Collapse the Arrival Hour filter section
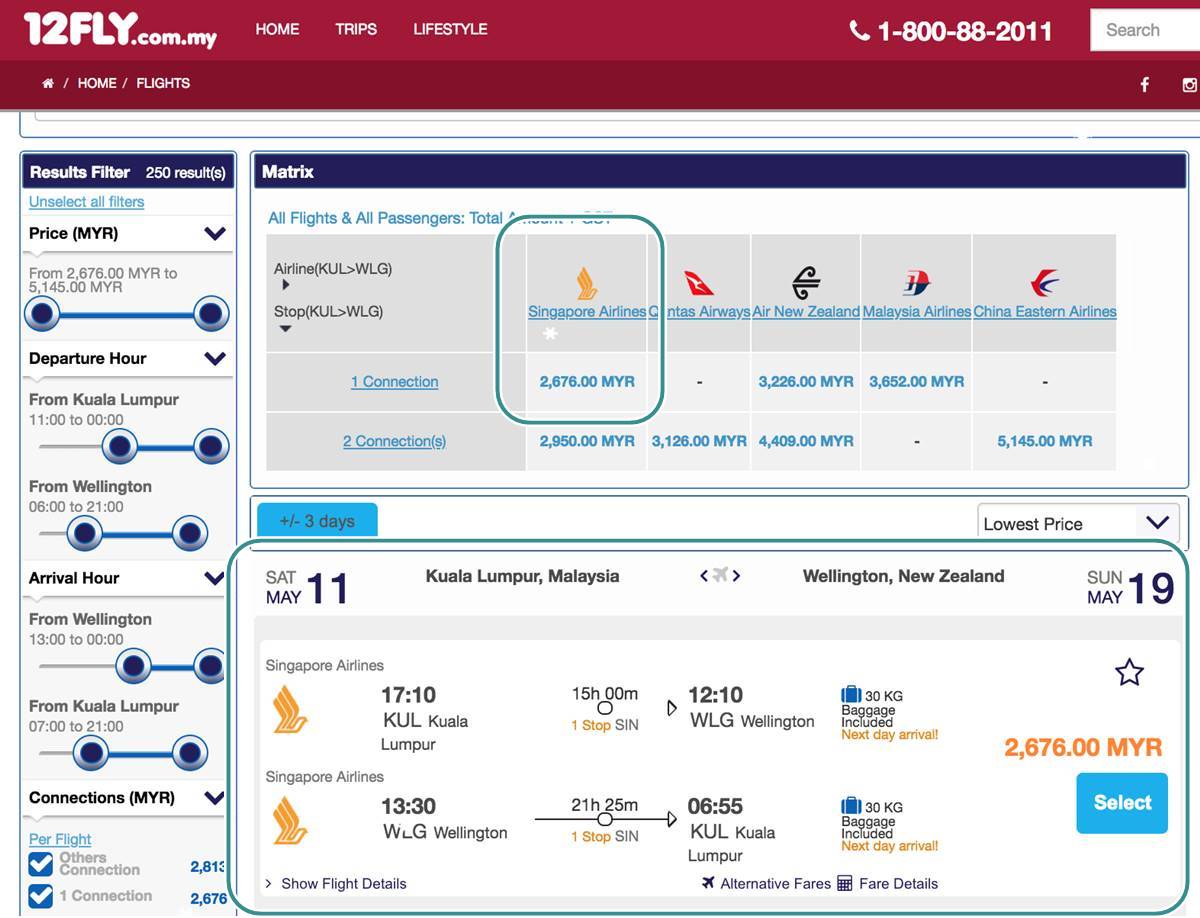 (215, 578)
